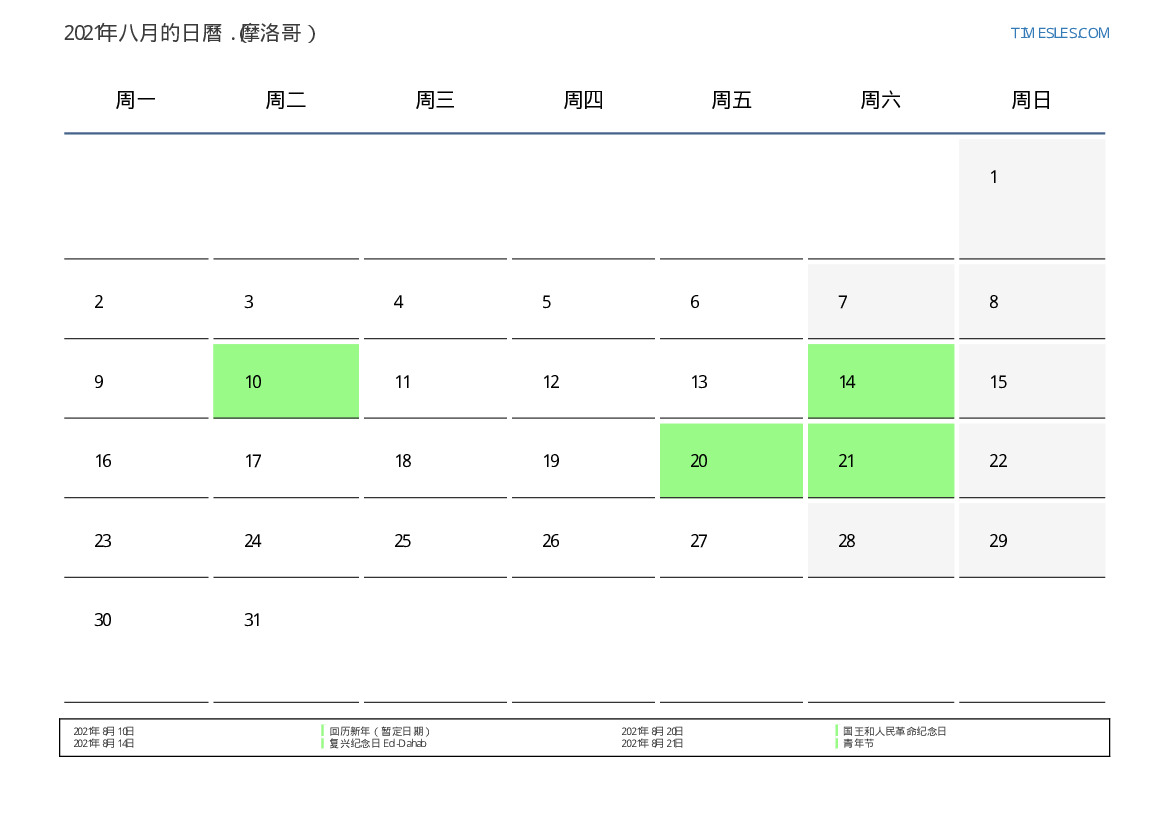This screenshot has height=827, width=1169.
Task: Select the shaded Sunday cell 29
Action: coord(1032,540)
